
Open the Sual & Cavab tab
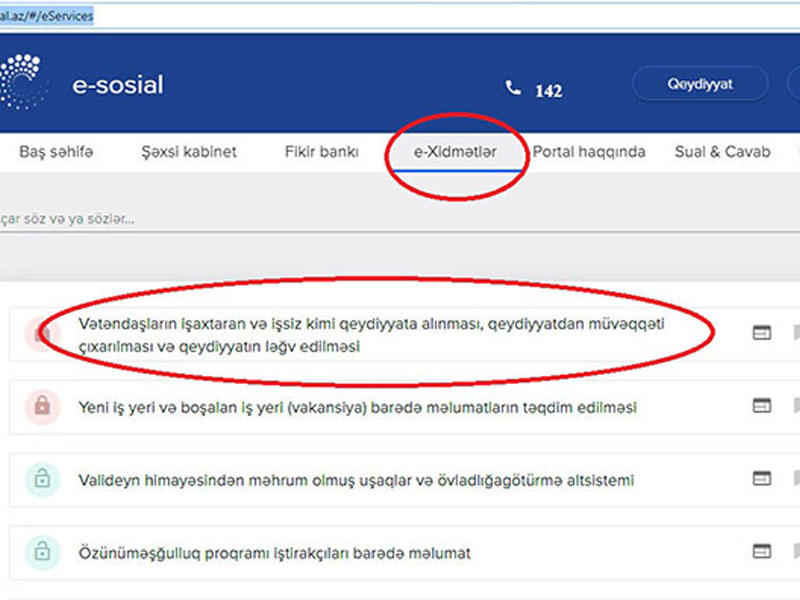[722, 152]
